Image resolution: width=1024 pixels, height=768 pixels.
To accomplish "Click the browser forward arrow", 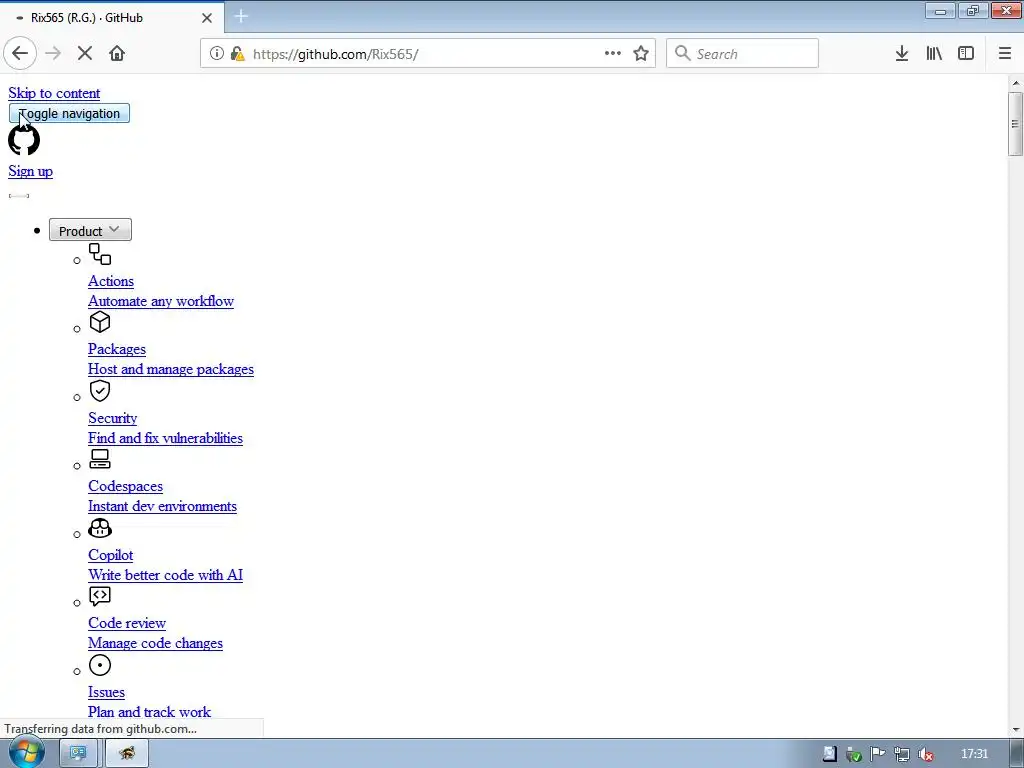I will [x=53, y=54].
